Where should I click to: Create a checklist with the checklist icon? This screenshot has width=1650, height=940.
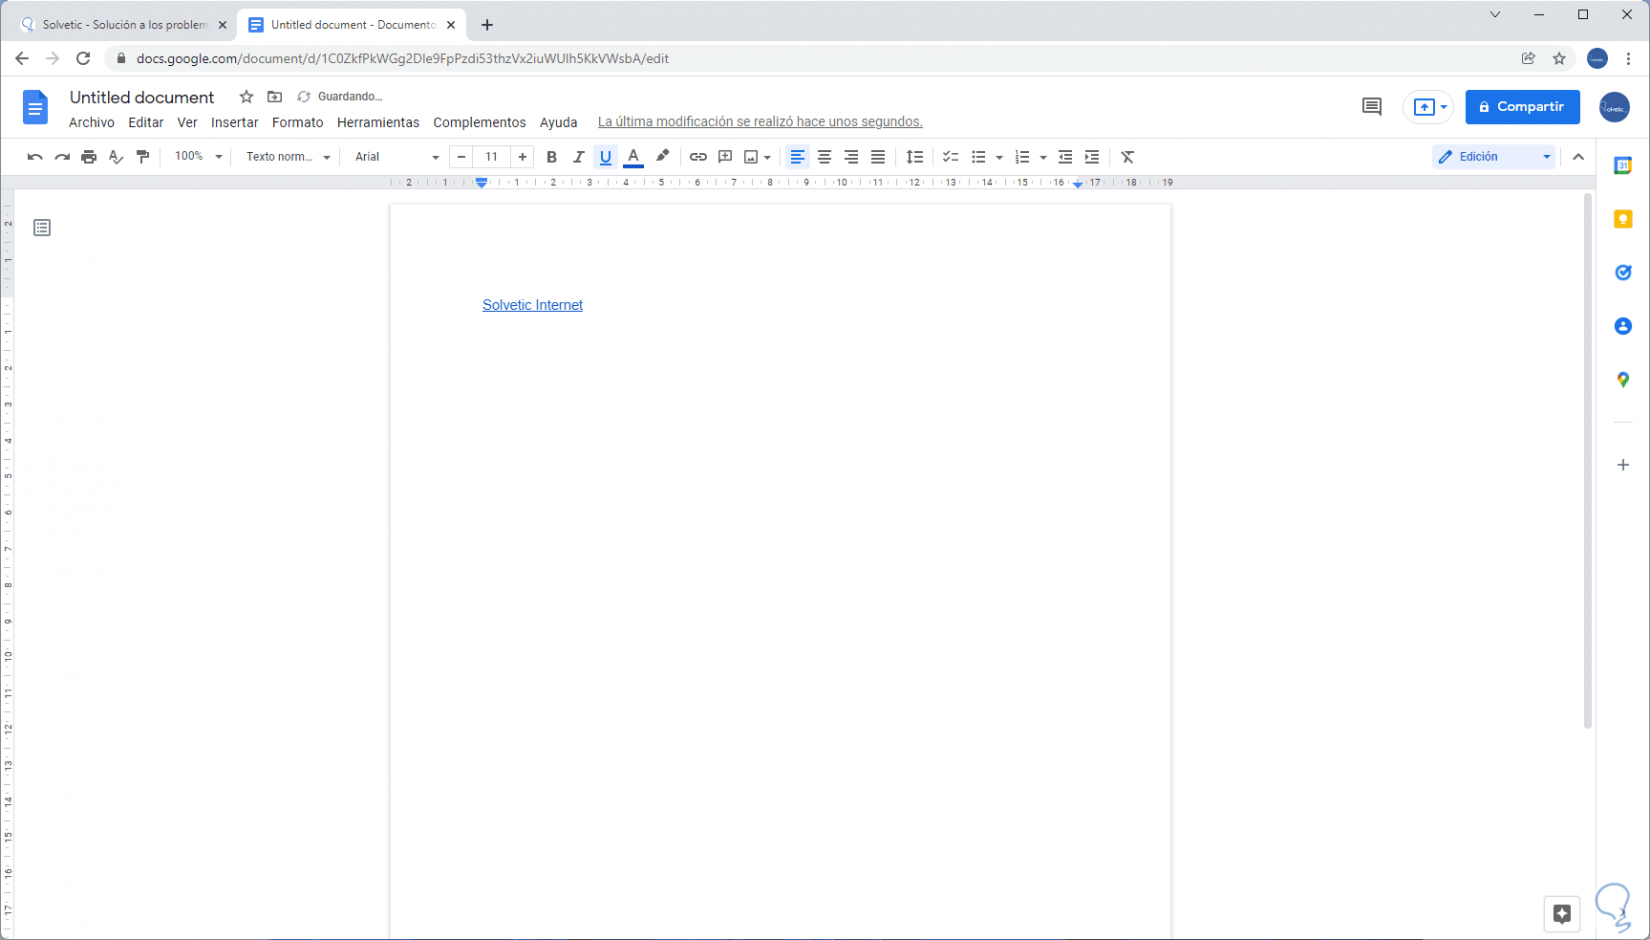click(x=951, y=157)
